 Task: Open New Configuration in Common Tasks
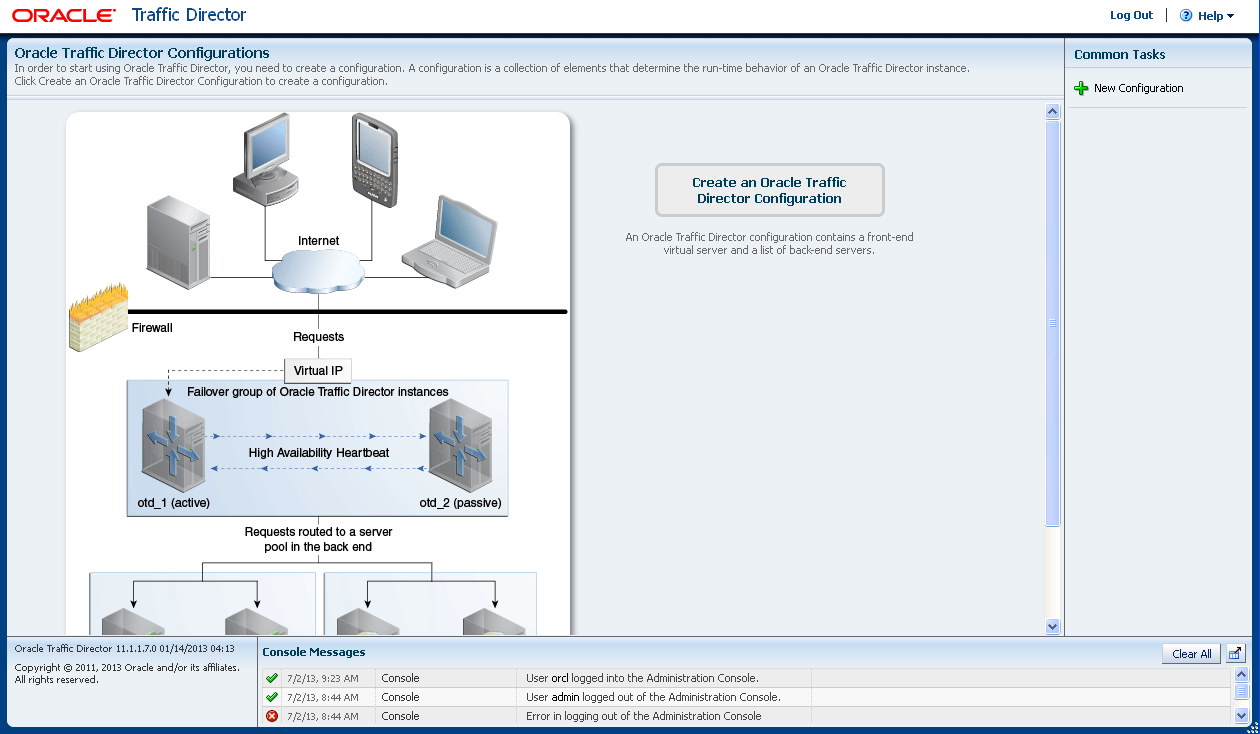point(1138,88)
